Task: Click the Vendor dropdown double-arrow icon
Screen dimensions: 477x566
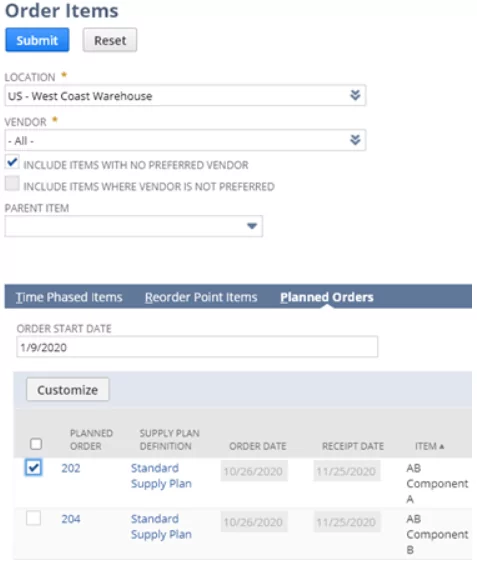Action: click(x=355, y=140)
